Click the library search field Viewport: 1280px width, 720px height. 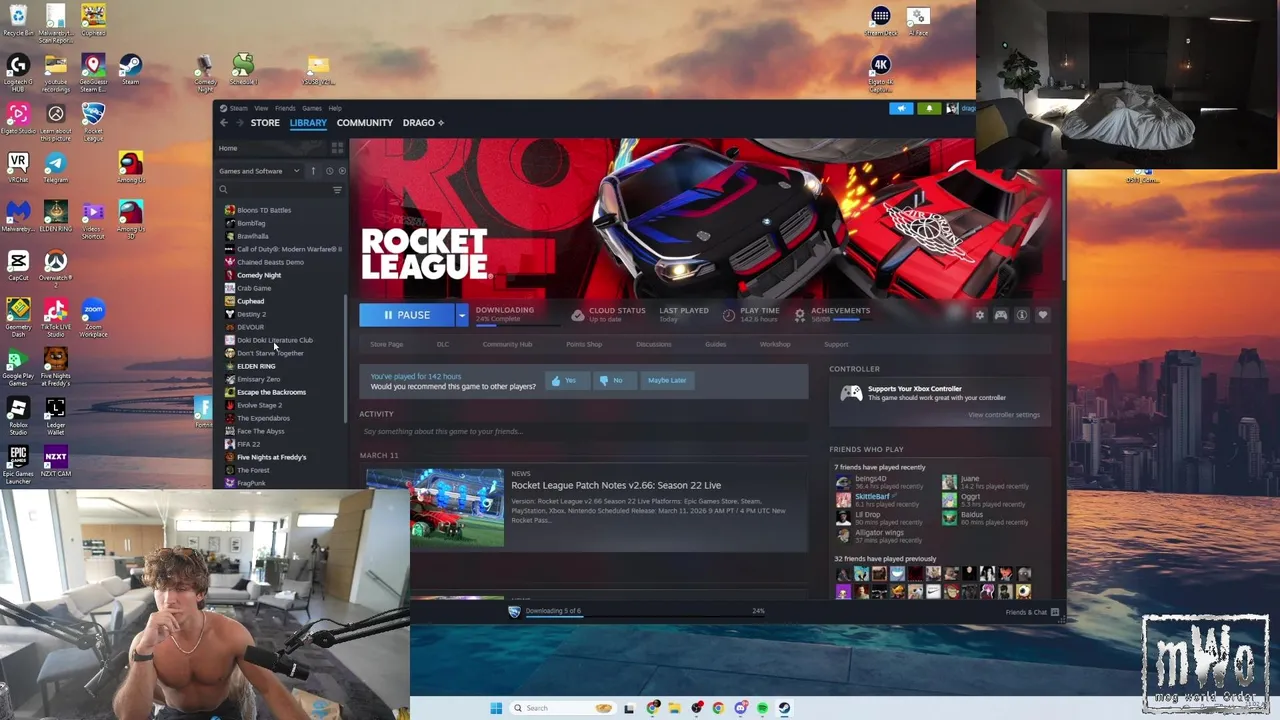[x=275, y=189]
